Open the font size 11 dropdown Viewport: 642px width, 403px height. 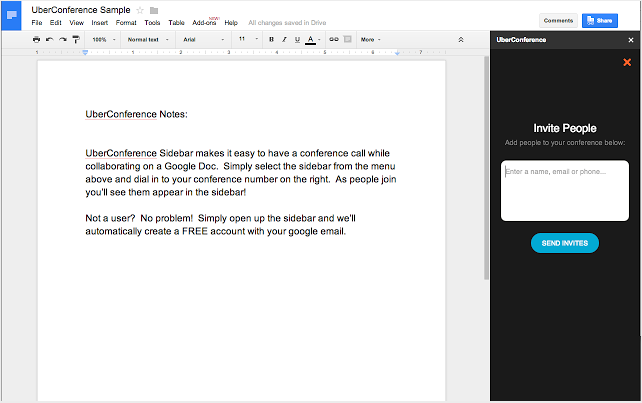pyautogui.click(x=248, y=39)
